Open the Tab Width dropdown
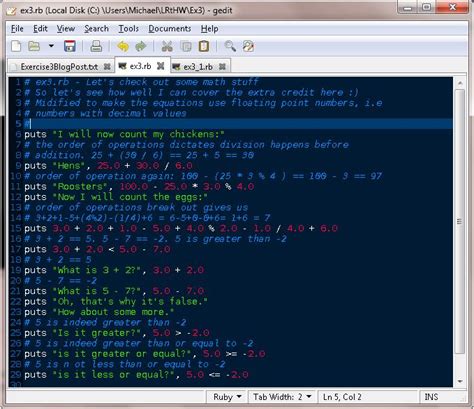This screenshot has width=474, height=409. coord(282,397)
